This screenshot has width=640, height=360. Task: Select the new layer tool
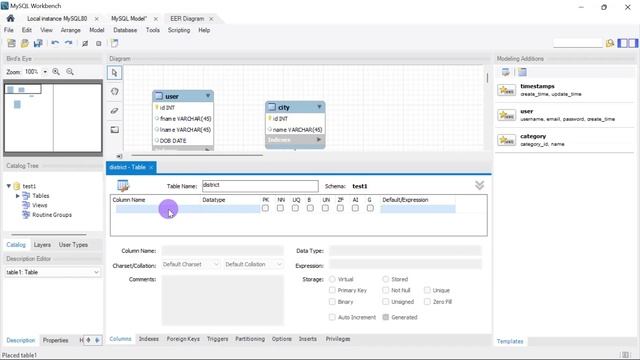tap(114, 130)
